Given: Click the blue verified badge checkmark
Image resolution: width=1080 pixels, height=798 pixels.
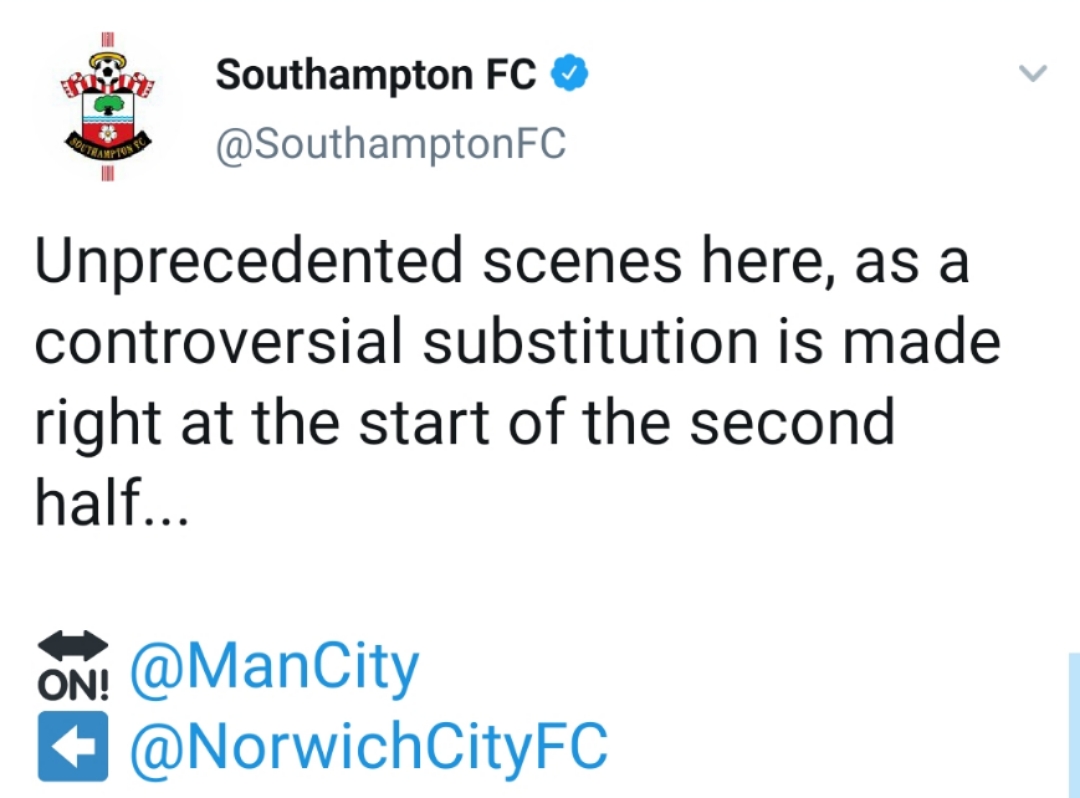Looking at the screenshot, I should point(570,74).
